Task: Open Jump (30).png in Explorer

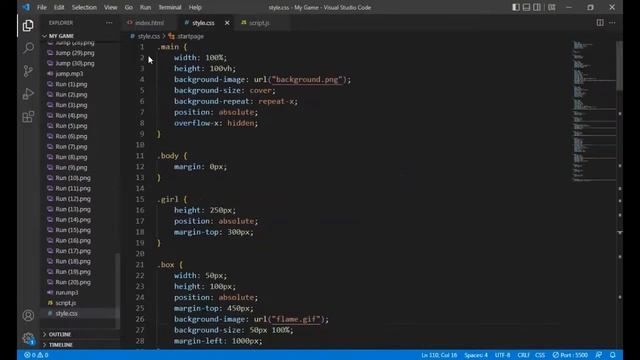Action: click(75, 63)
